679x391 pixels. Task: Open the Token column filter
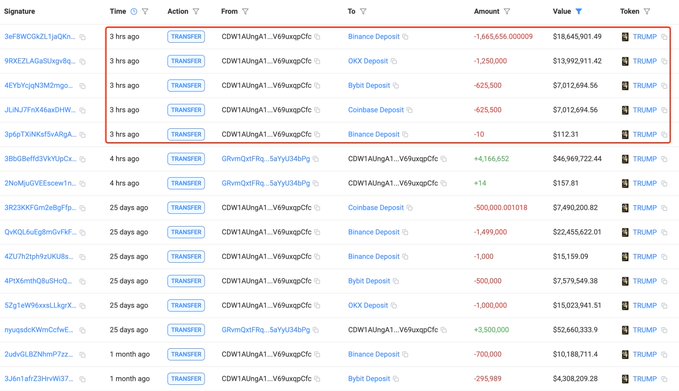coord(647,12)
